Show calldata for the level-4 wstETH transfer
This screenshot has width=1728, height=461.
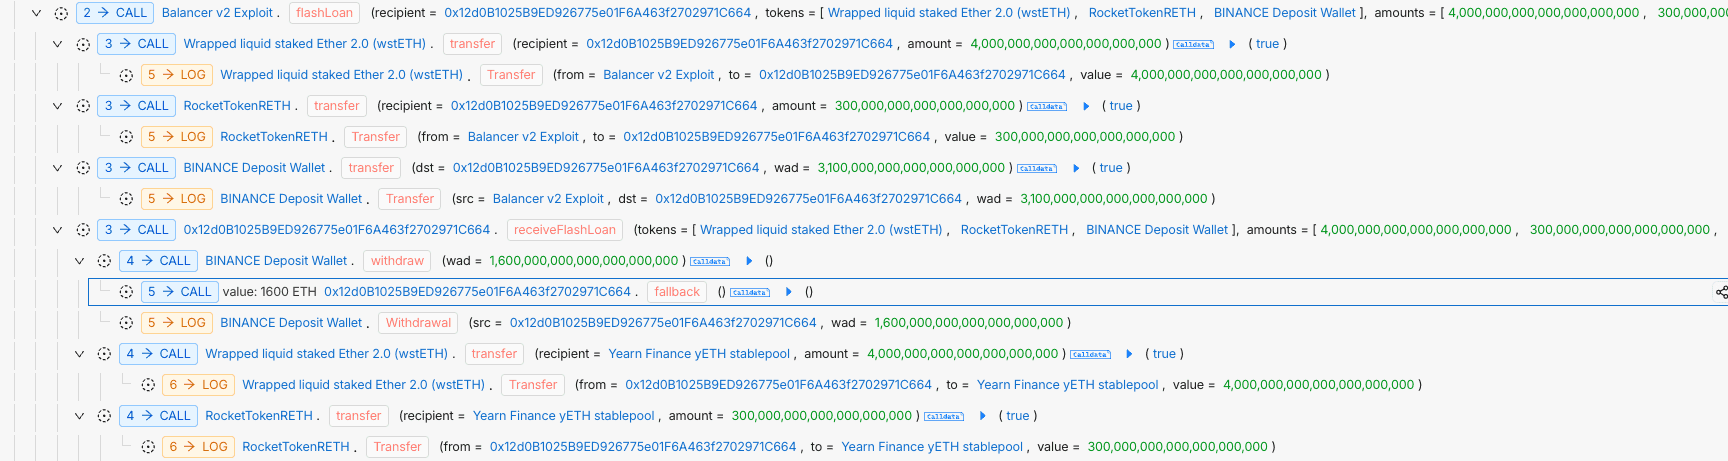[x=1090, y=355]
